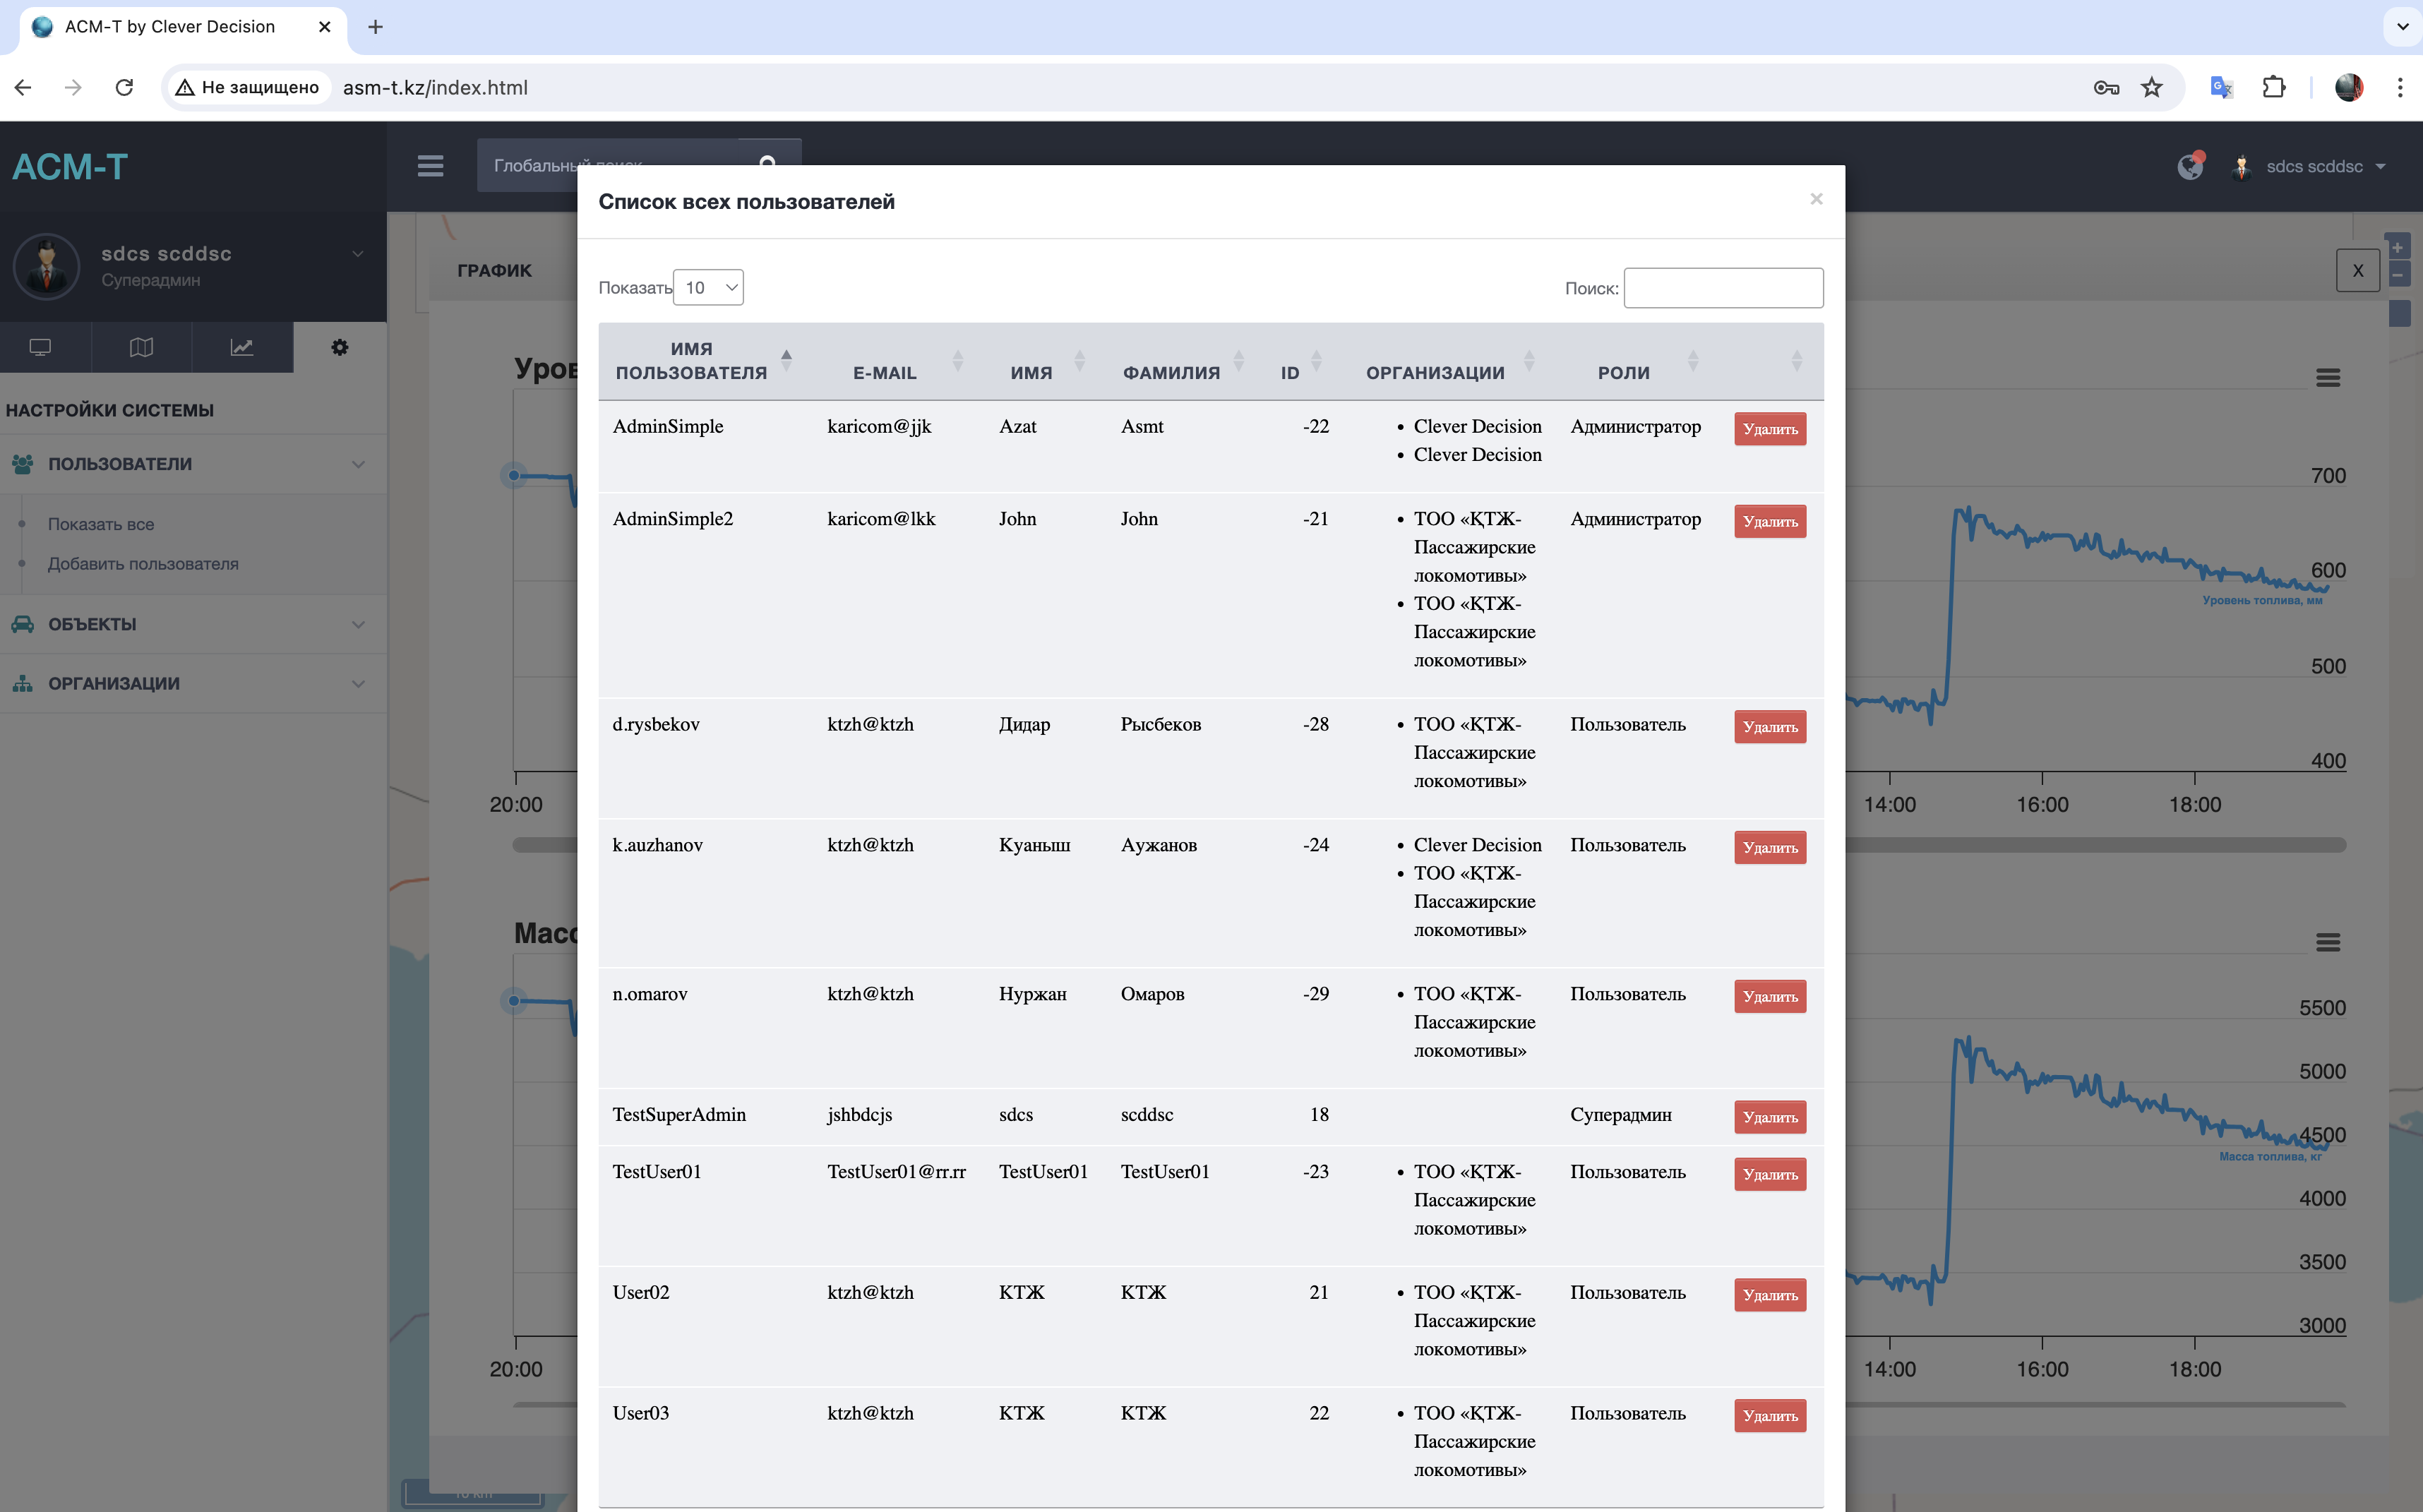Switch to the map tab icon

[x=141, y=347]
